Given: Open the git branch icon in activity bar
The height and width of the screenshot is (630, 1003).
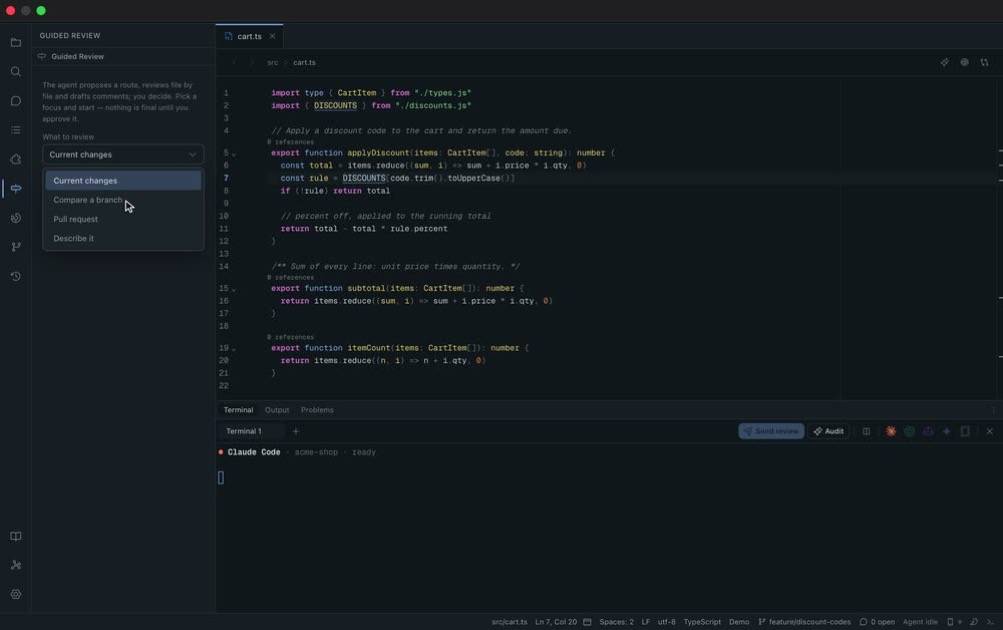Looking at the screenshot, I should tap(16, 247).
